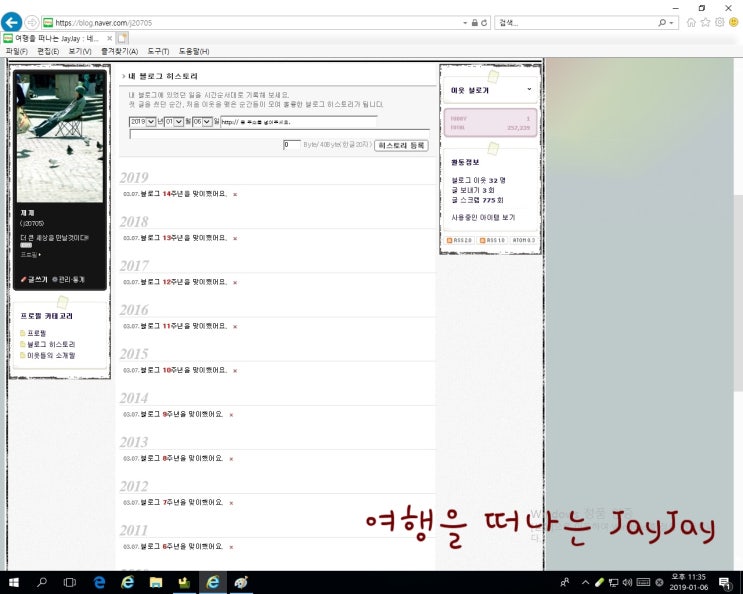Screen dimensions: 743x594
Task: Delete the 10주년 history entry with its x
Action: (235, 370)
